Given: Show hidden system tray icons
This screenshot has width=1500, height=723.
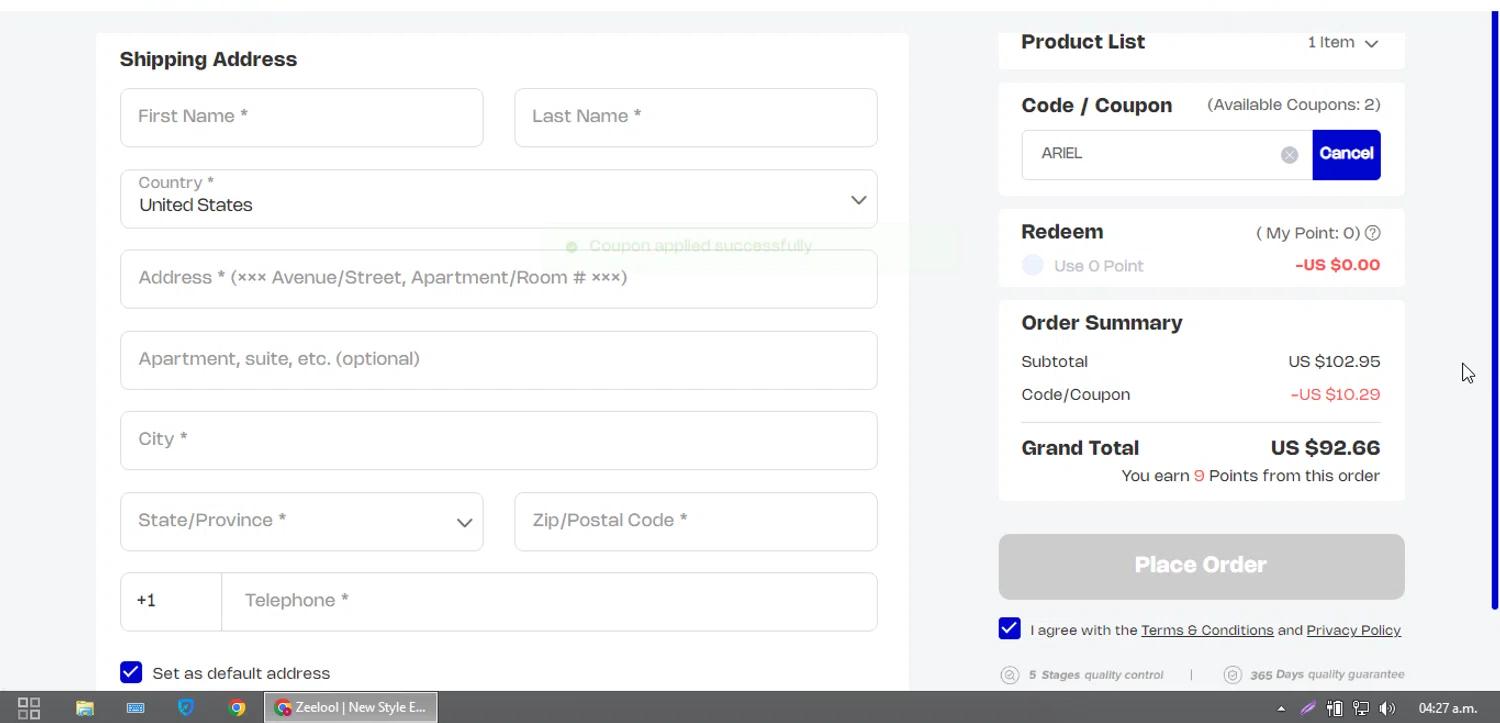Looking at the screenshot, I should point(1281,708).
